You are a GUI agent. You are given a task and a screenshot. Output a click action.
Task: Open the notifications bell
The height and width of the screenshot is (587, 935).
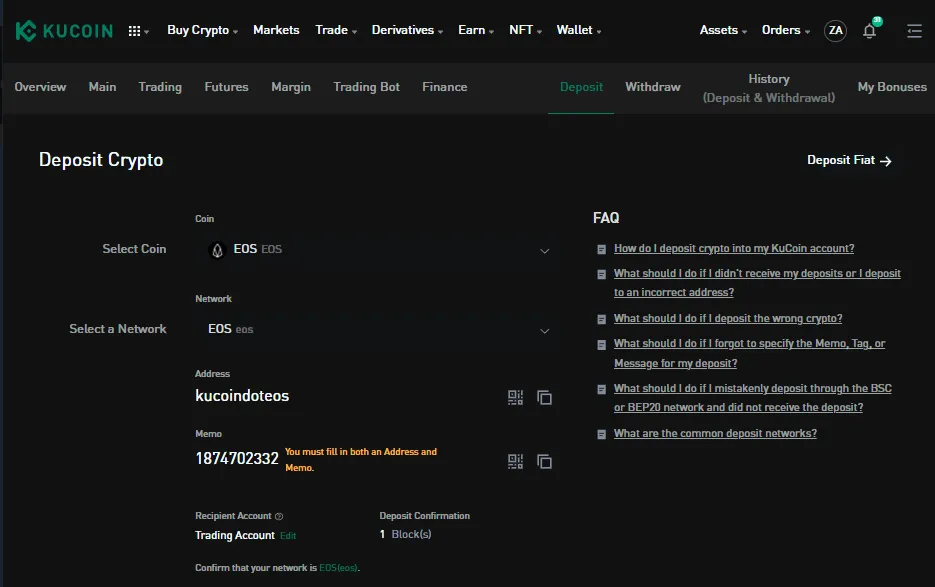(x=869, y=31)
